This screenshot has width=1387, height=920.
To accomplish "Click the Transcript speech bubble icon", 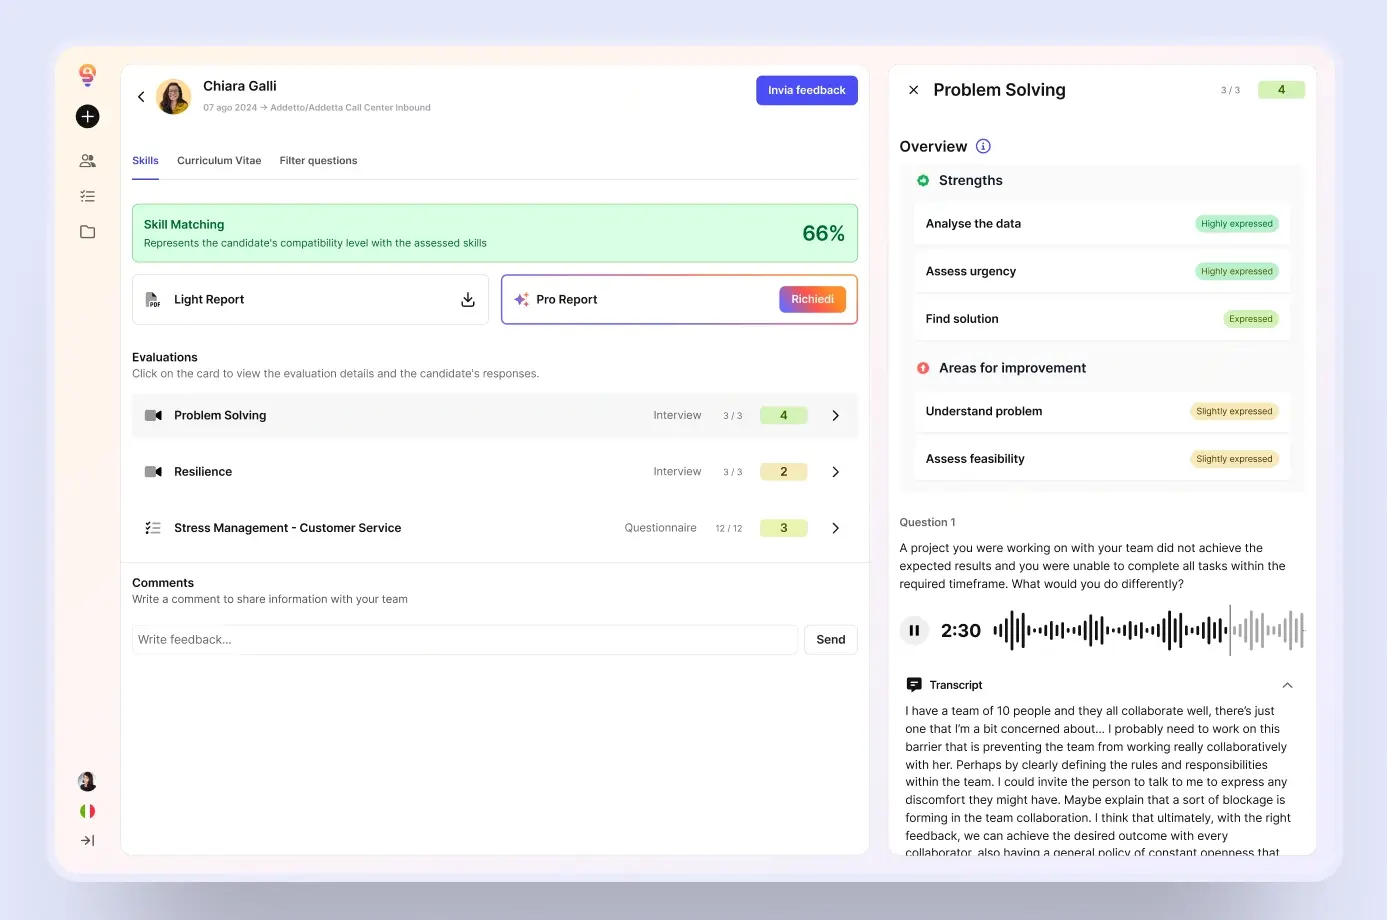I will [x=913, y=685].
